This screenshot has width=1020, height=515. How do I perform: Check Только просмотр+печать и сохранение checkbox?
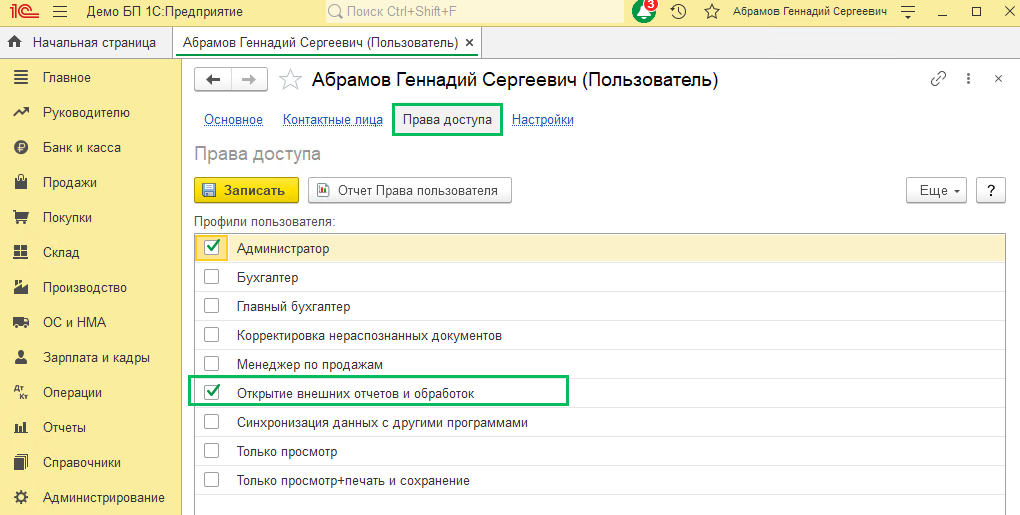[x=211, y=480]
